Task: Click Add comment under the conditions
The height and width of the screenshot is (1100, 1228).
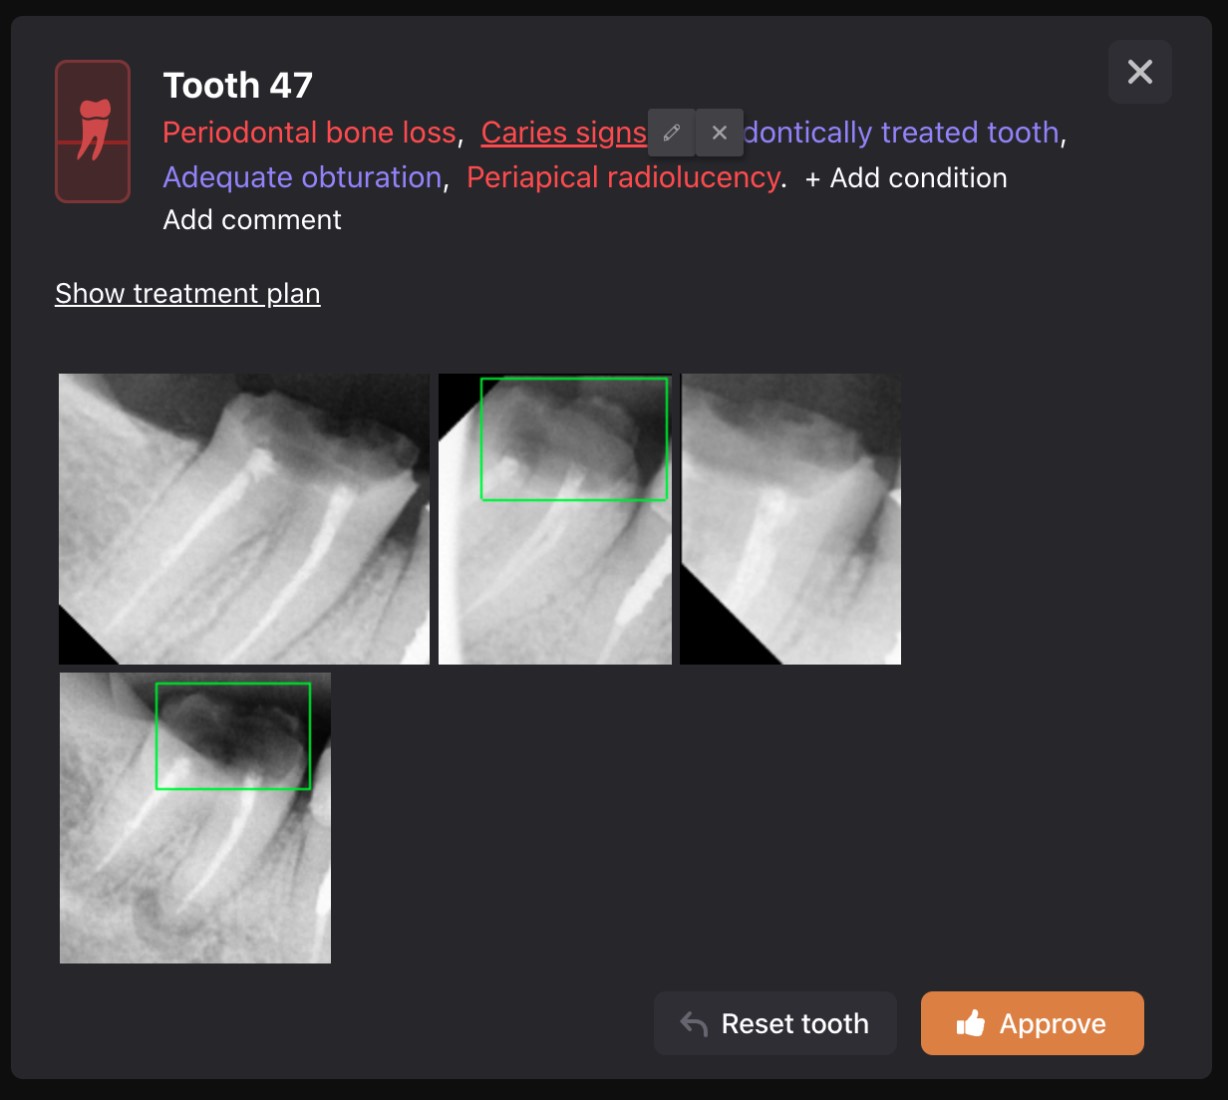Action: [x=252, y=220]
